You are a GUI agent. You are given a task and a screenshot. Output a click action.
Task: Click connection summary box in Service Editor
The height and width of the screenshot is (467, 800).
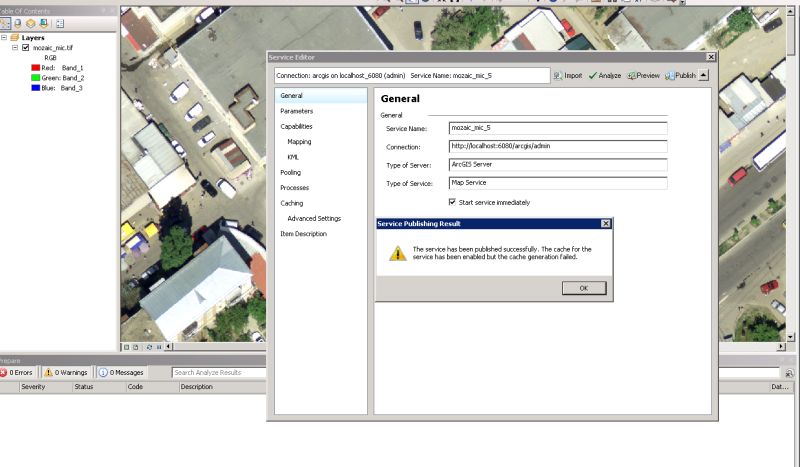click(x=412, y=76)
